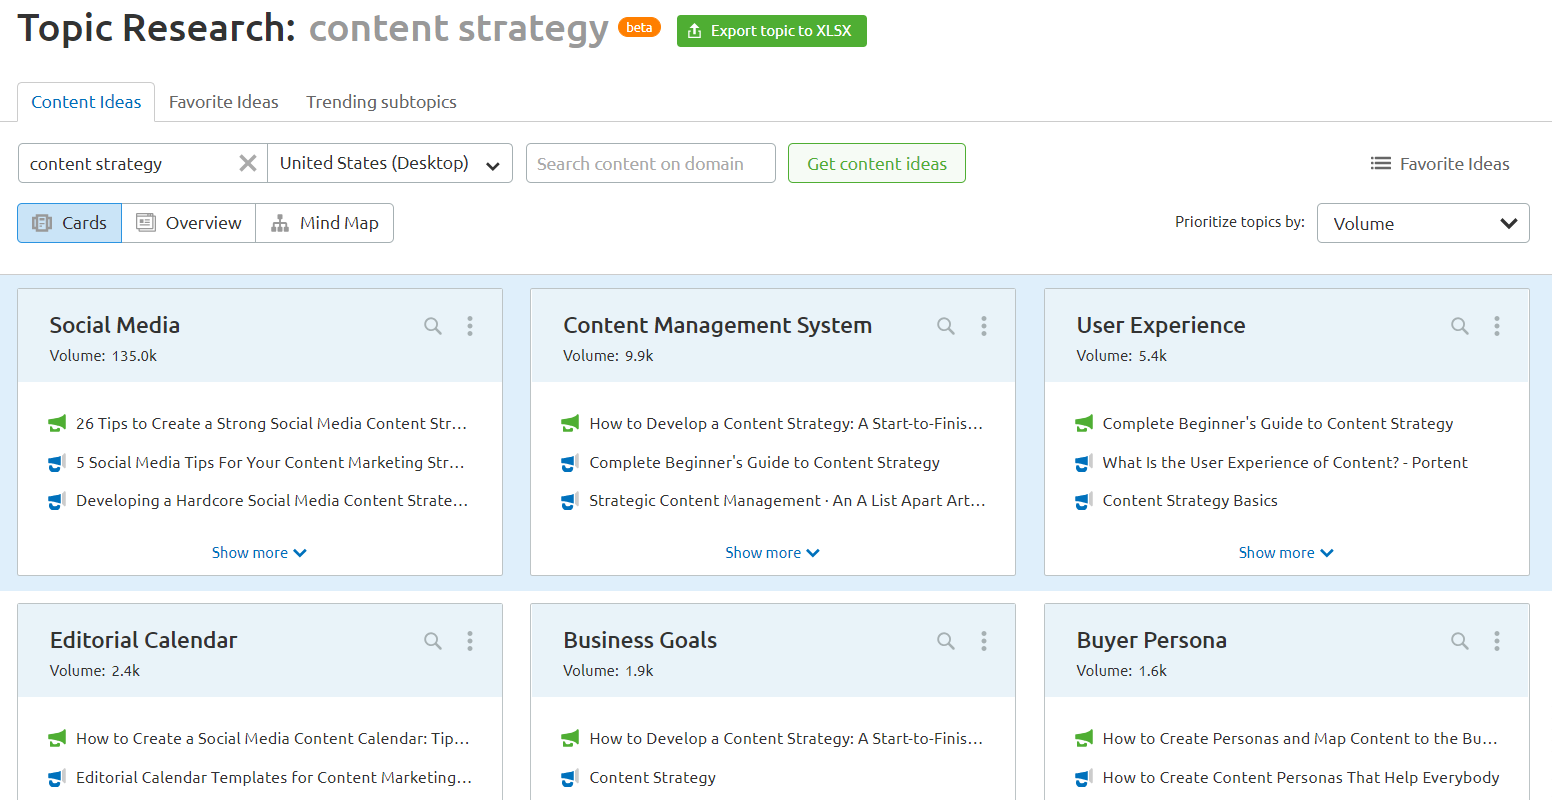
Task: Click the Social Media card title
Action: coord(115,326)
